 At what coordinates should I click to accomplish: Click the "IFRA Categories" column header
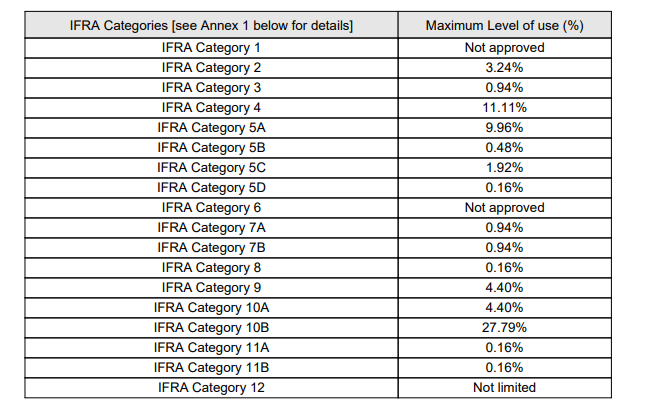[x=210, y=25]
